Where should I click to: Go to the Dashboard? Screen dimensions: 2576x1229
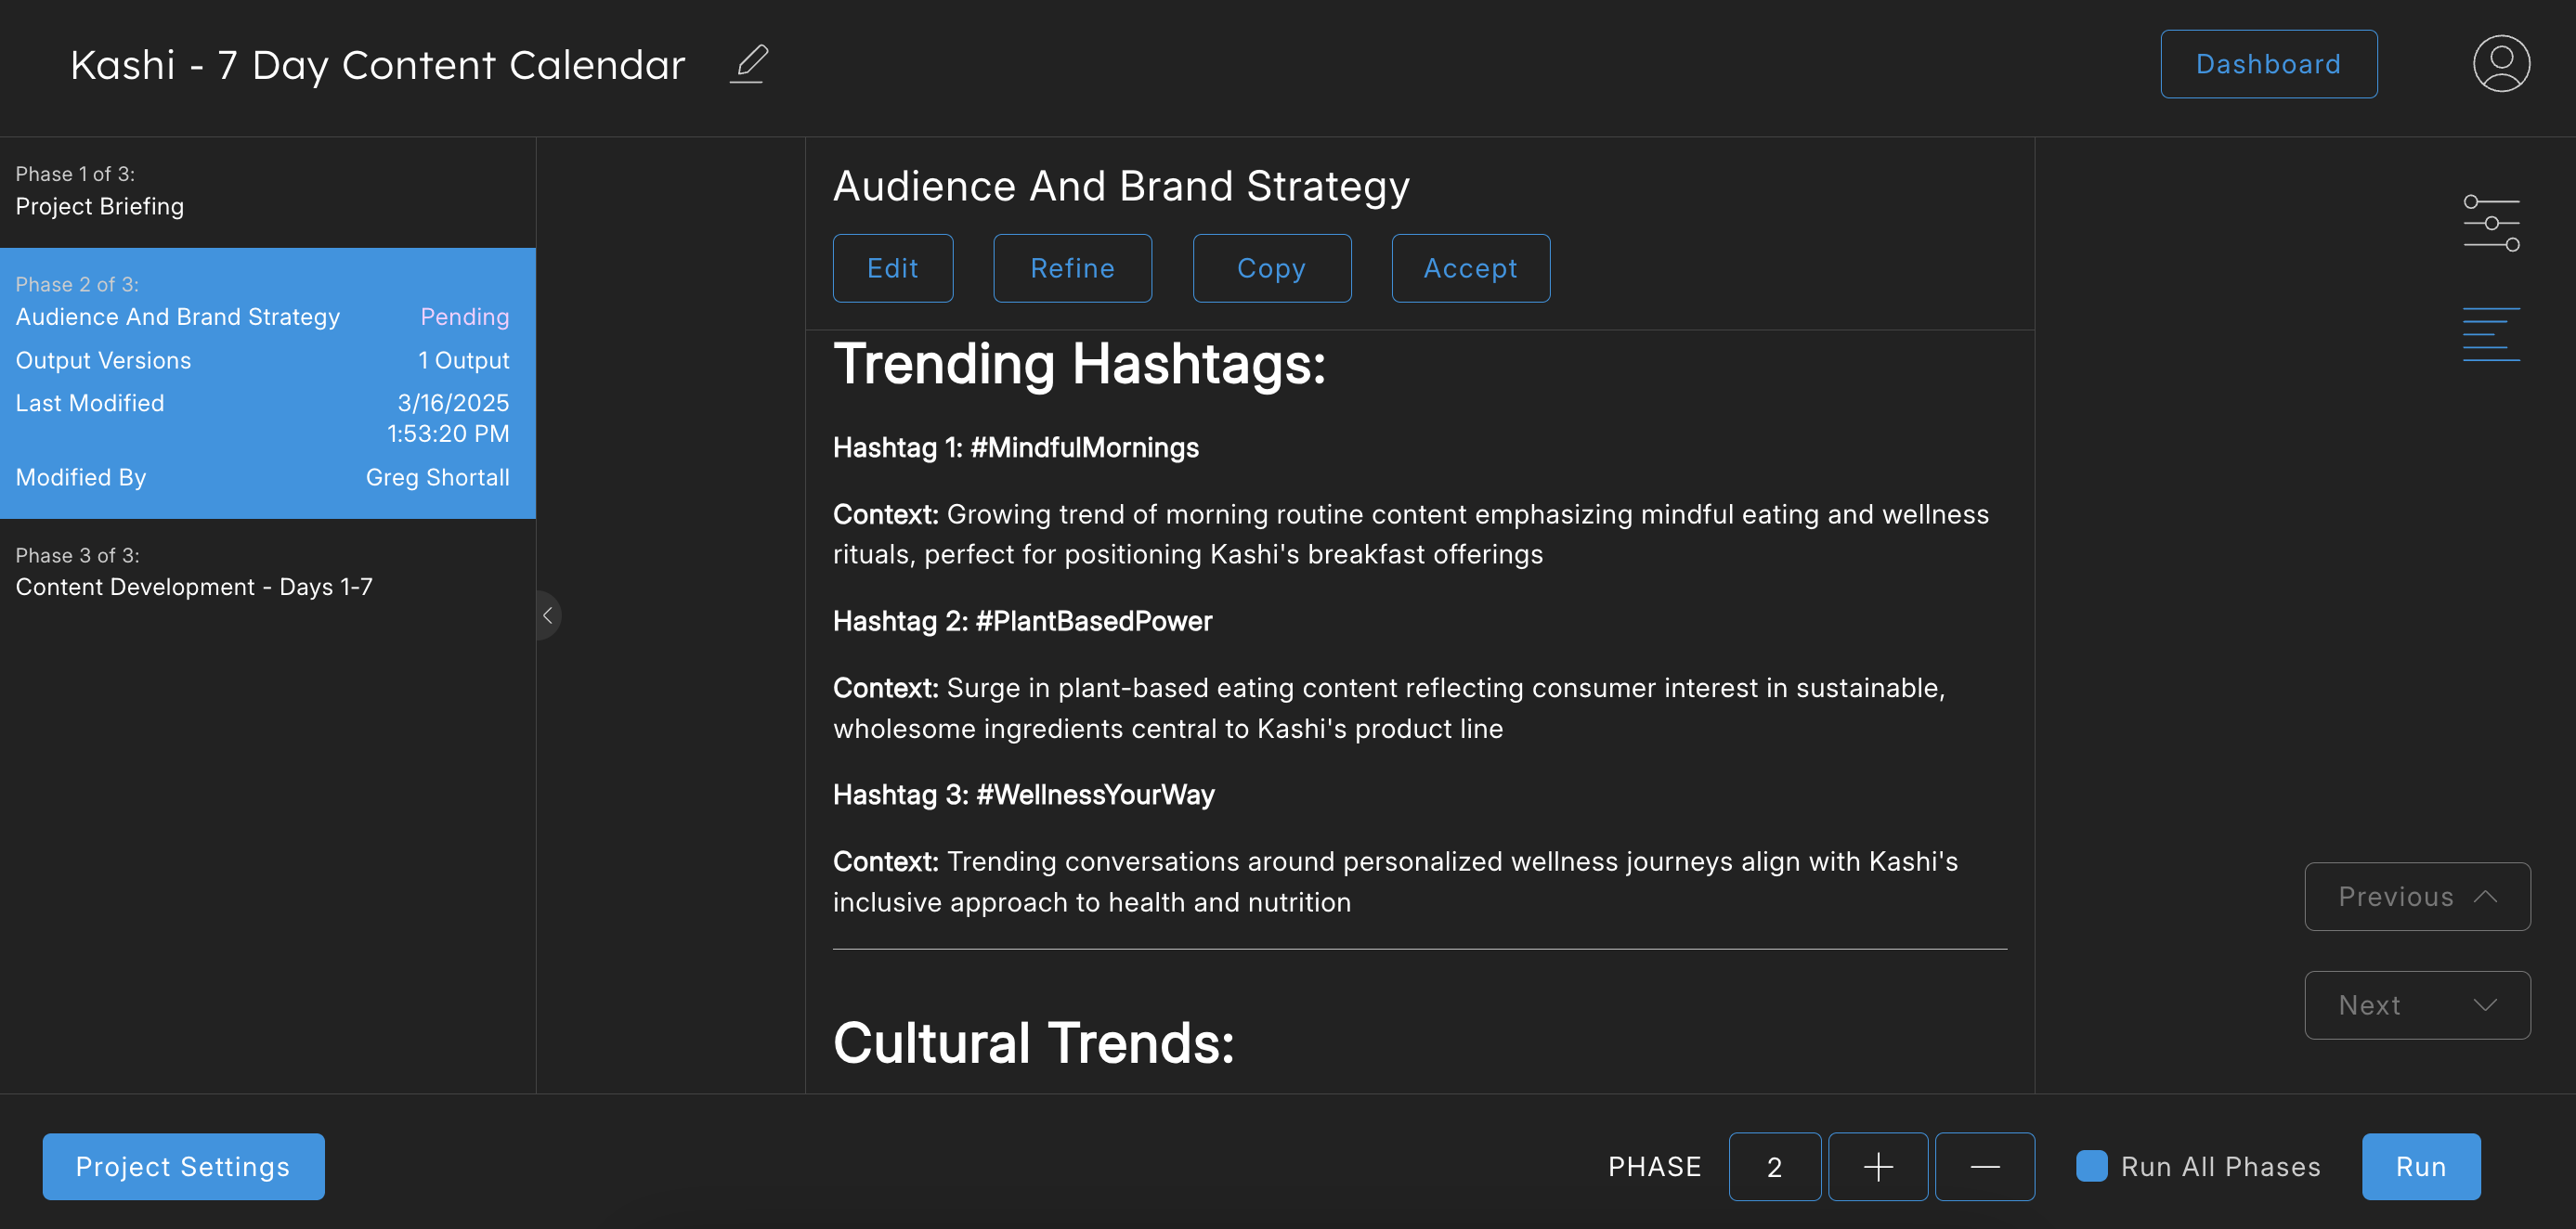click(x=2268, y=64)
